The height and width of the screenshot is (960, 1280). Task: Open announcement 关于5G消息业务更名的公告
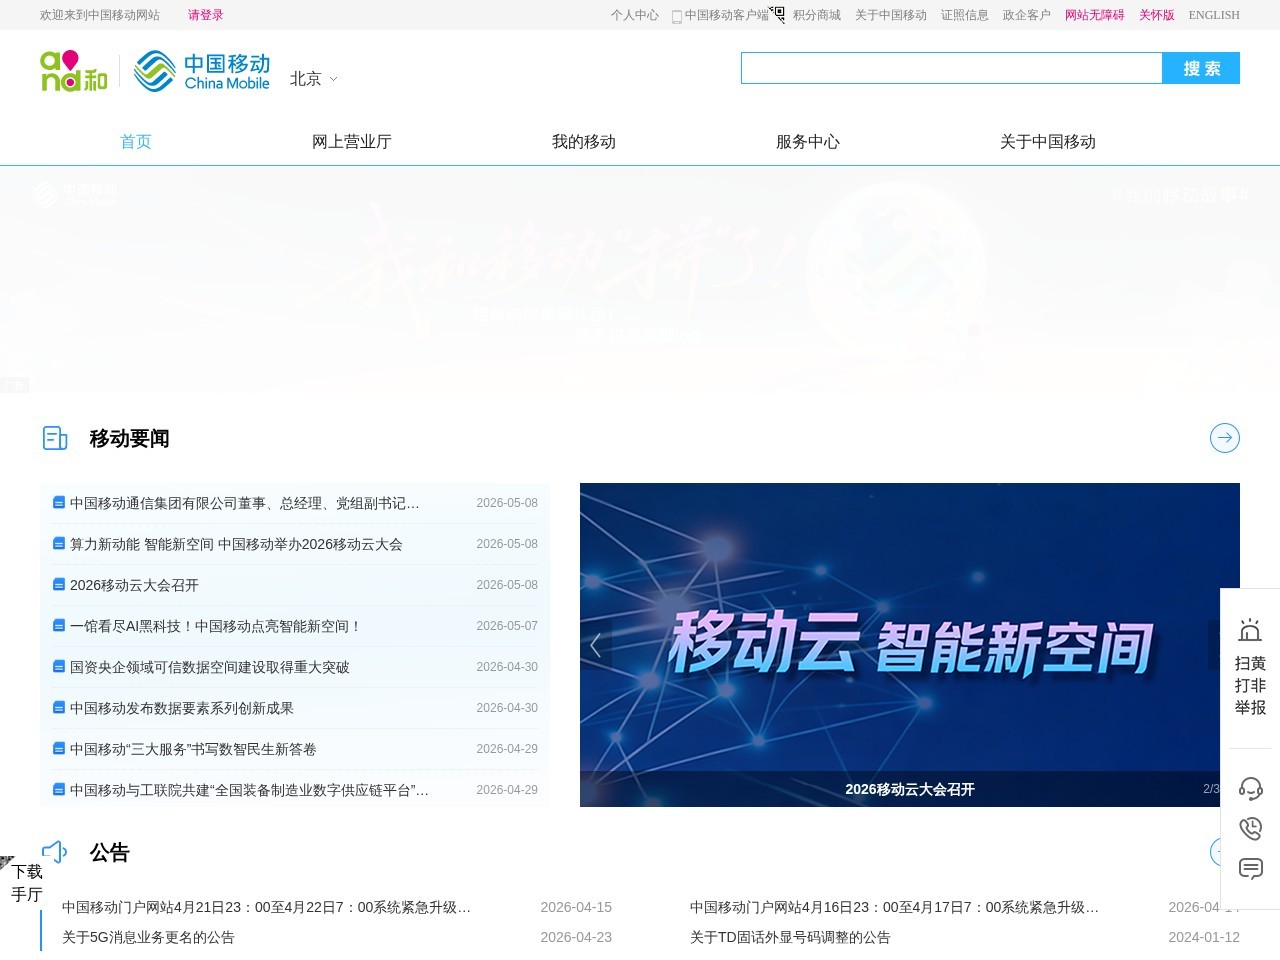tap(148, 937)
